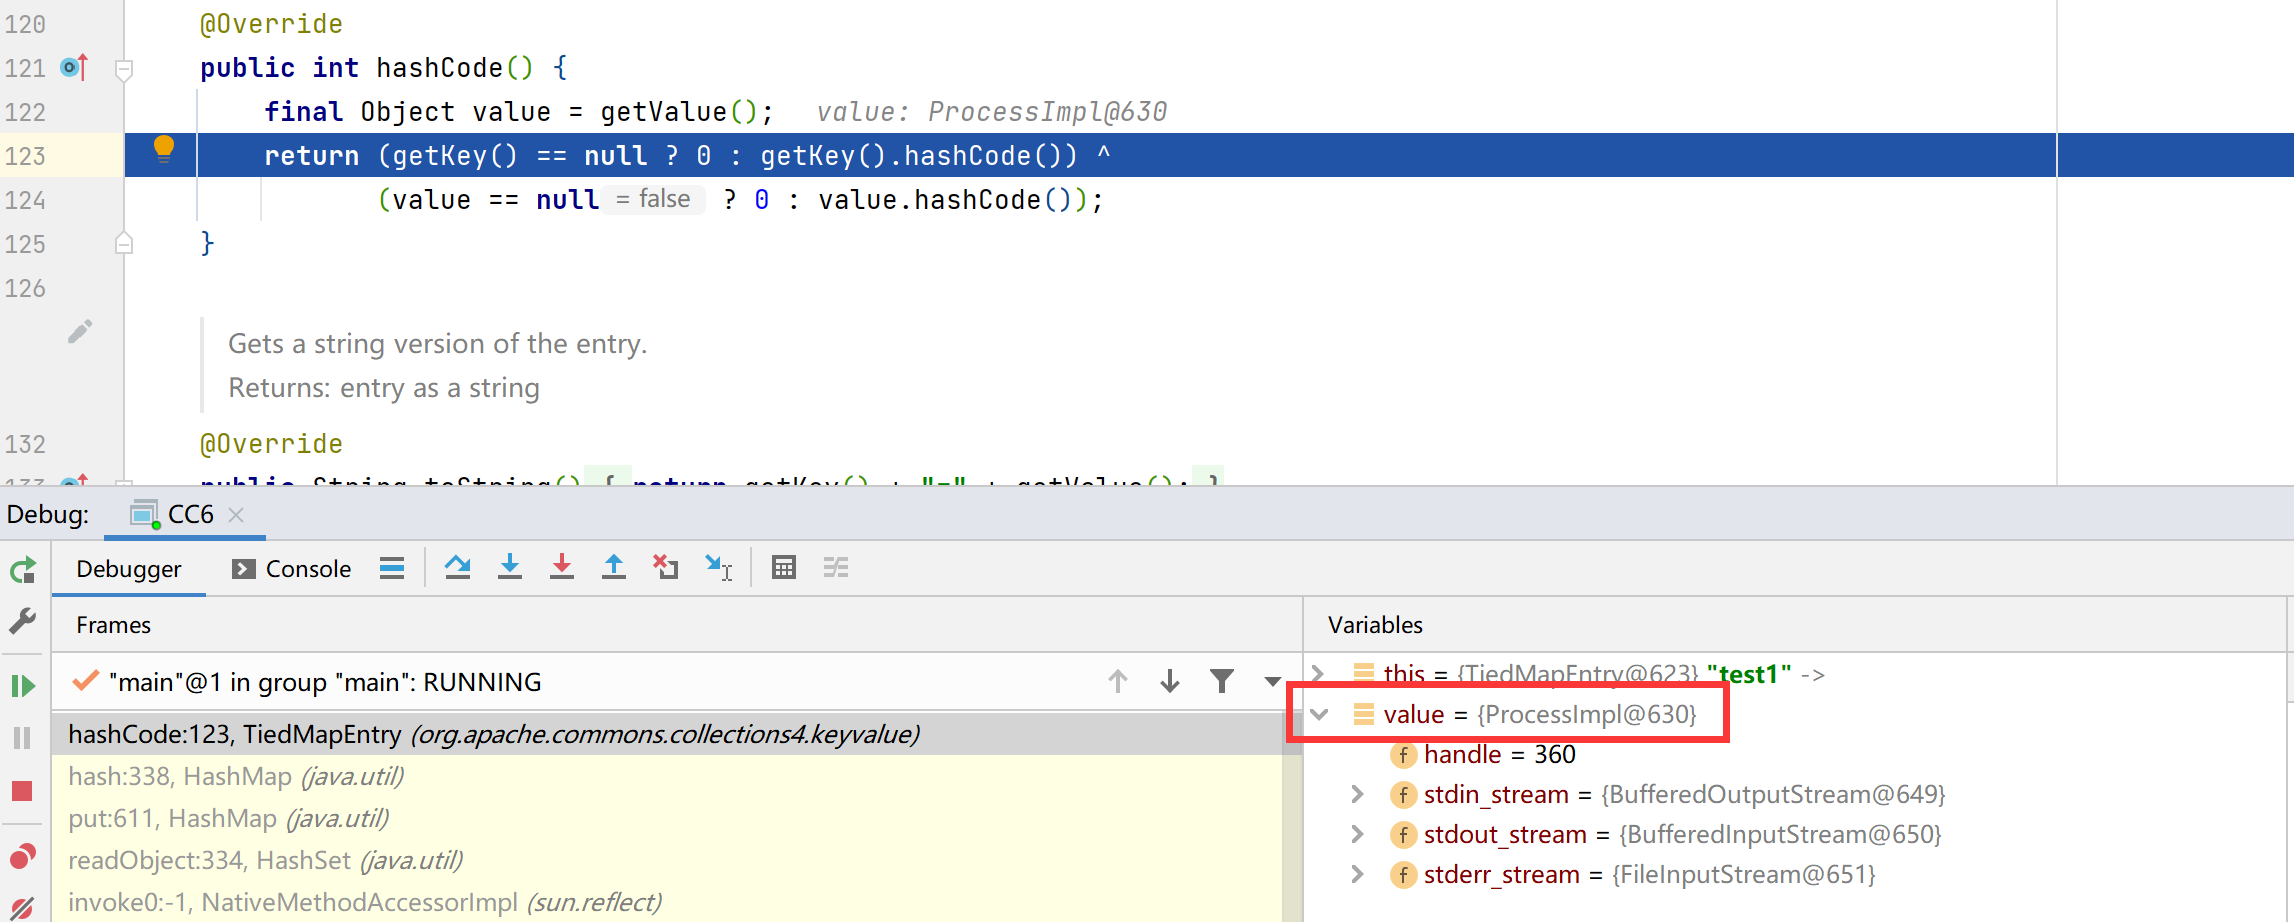Switch to the Debugger tab

pyautogui.click(x=129, y=569)
